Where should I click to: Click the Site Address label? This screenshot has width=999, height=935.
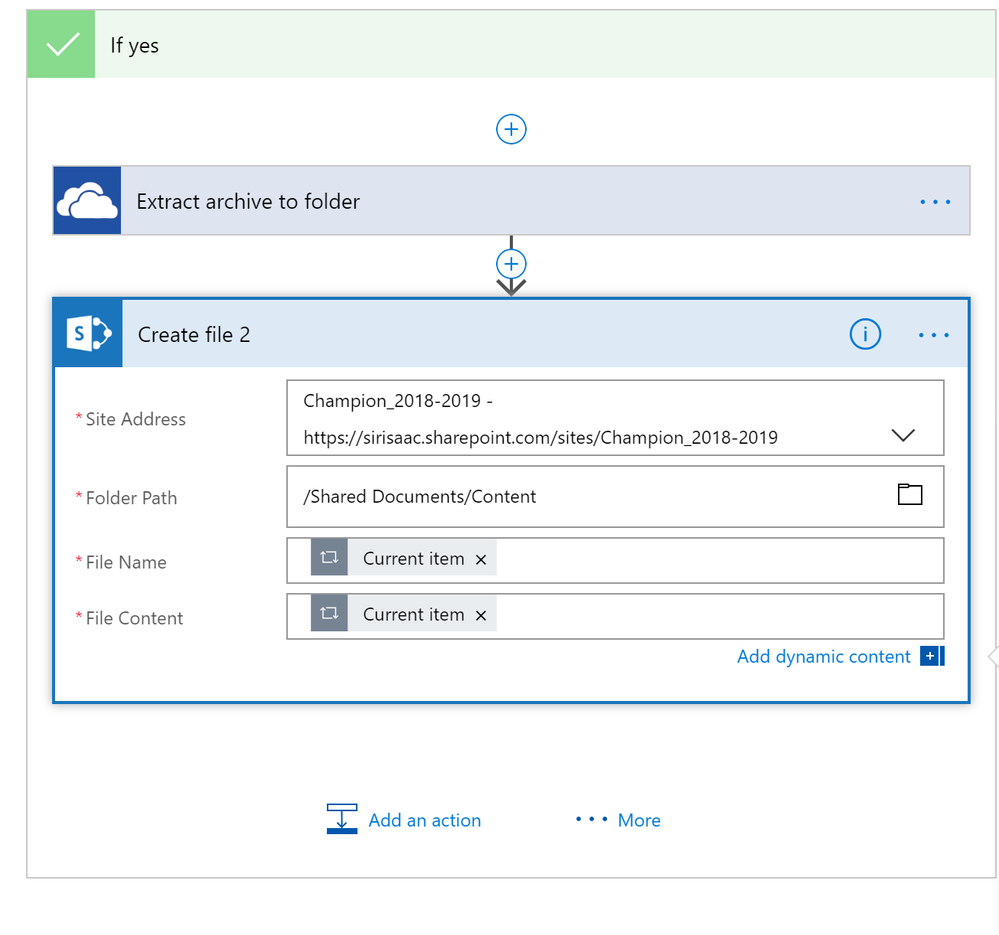[x=136, y=419]
